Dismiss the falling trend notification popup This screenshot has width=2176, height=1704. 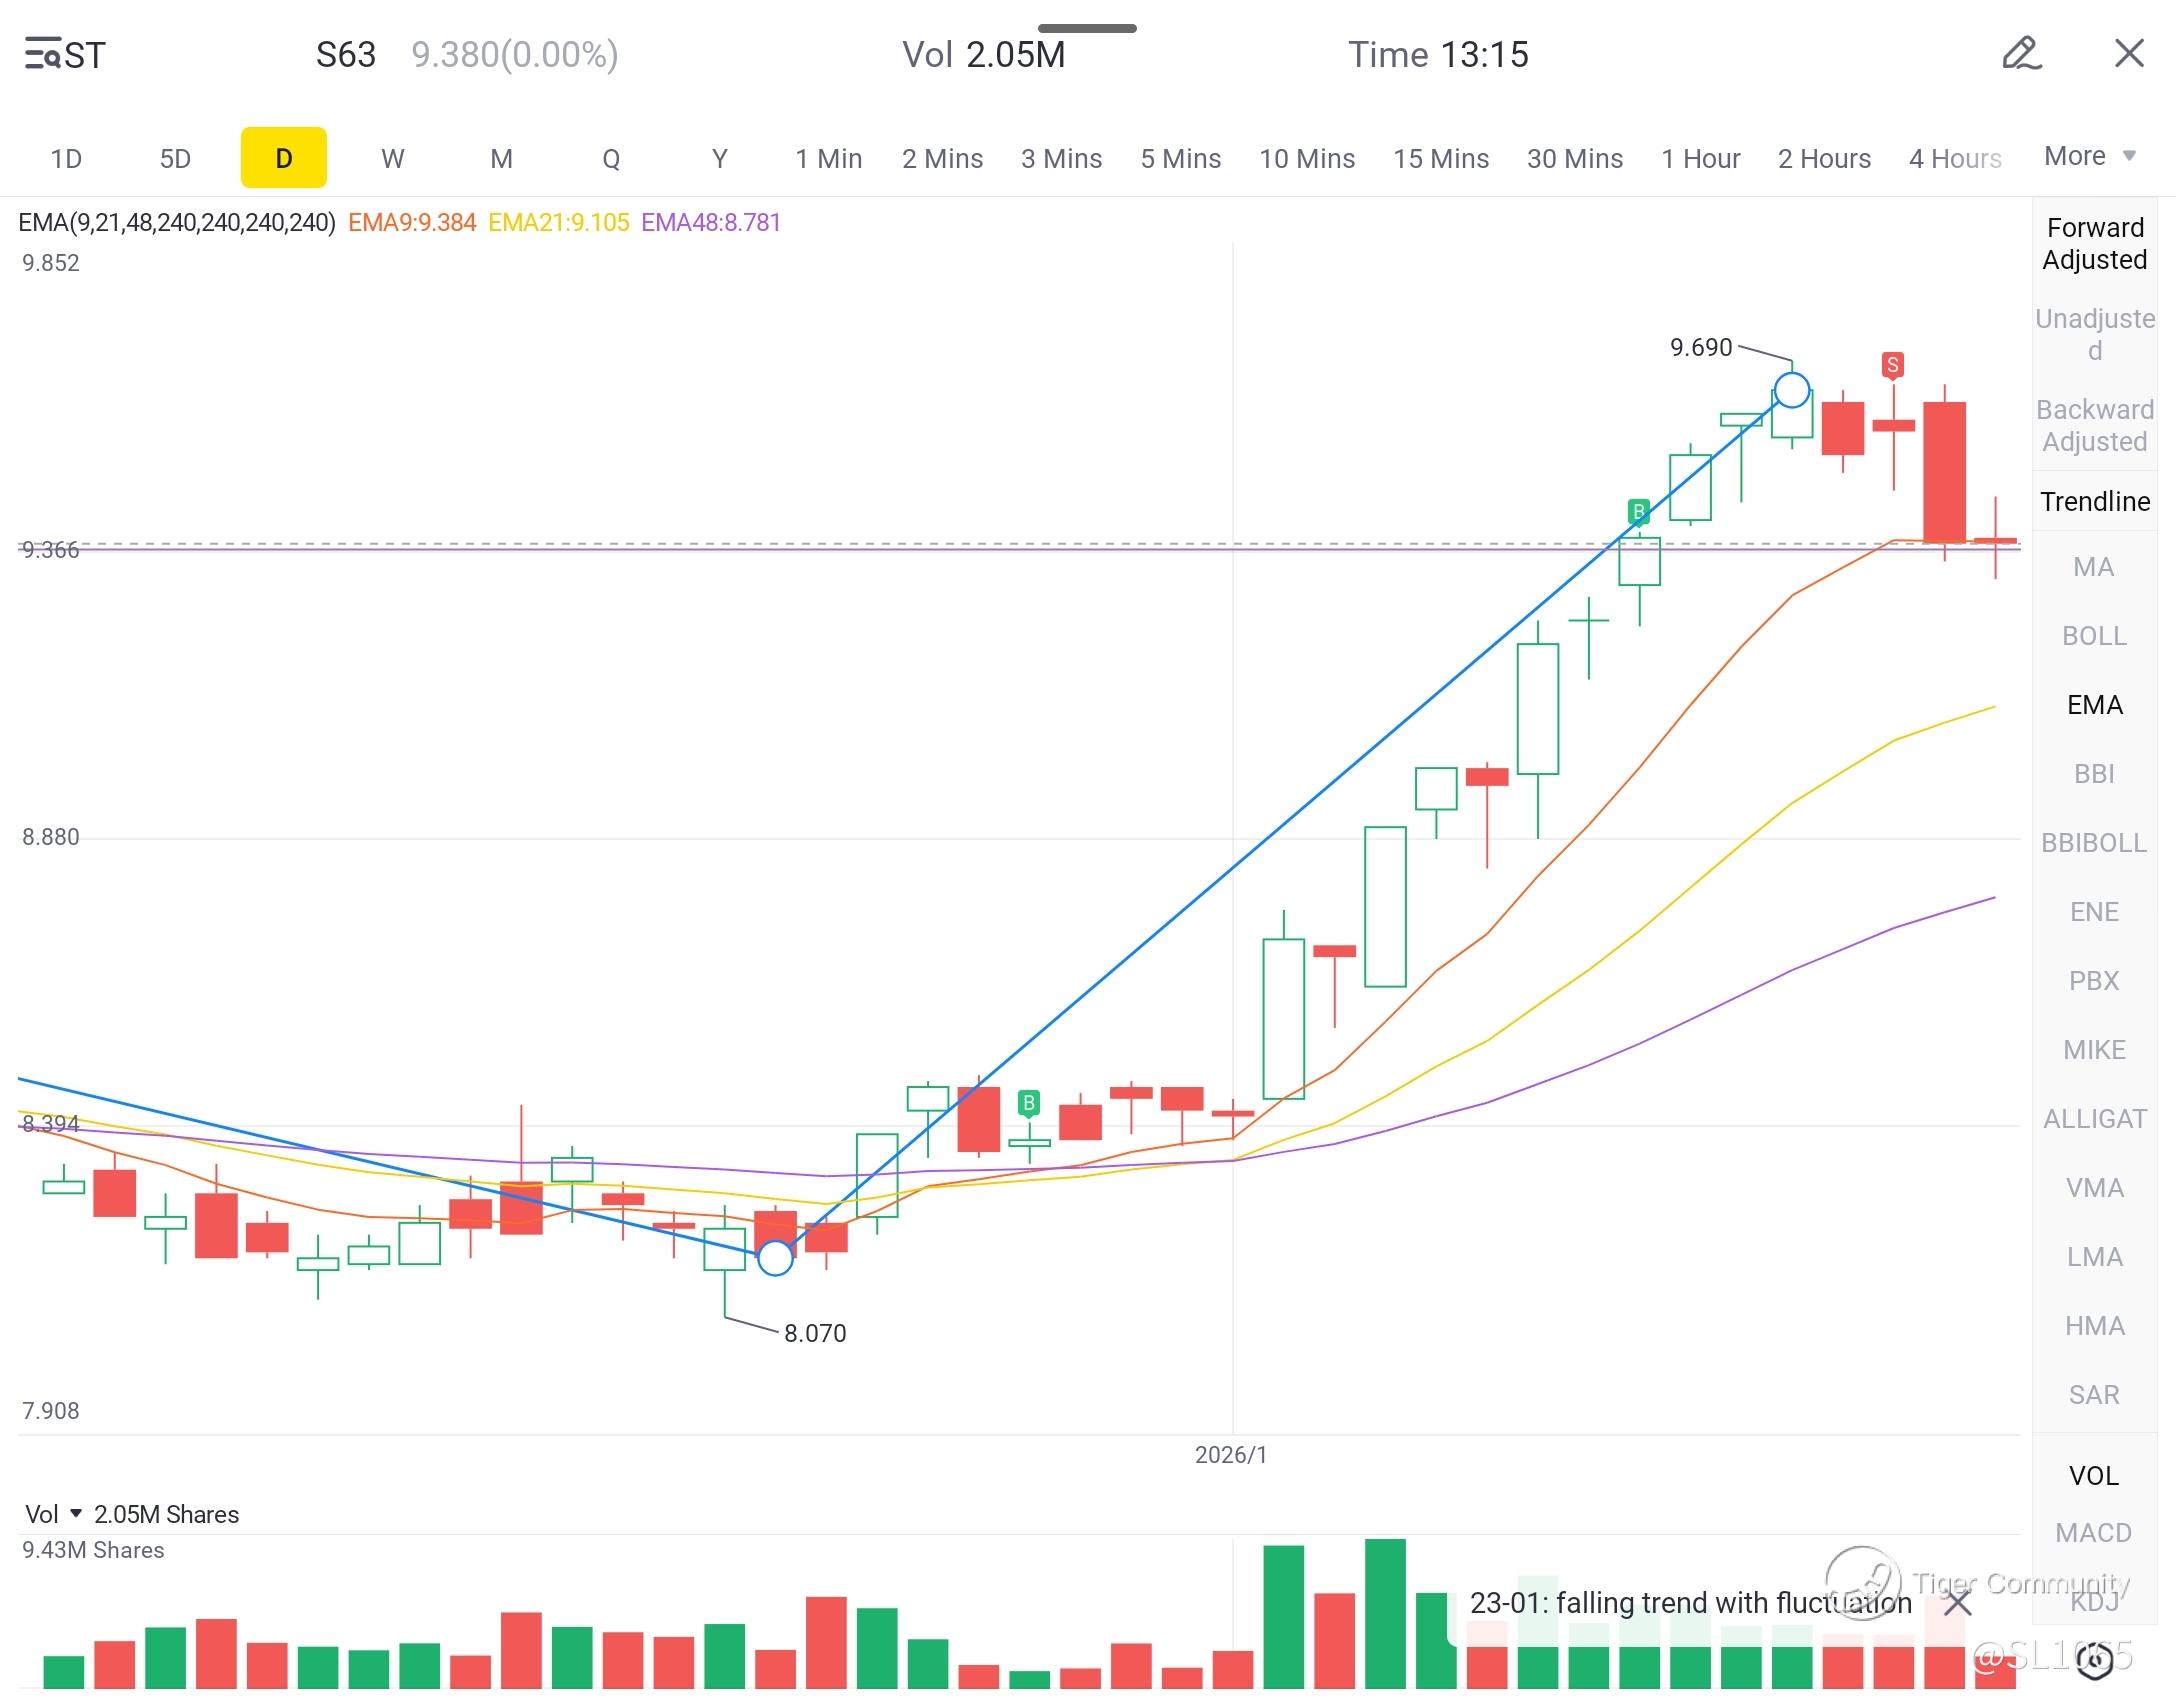tap(1957, 1604)
